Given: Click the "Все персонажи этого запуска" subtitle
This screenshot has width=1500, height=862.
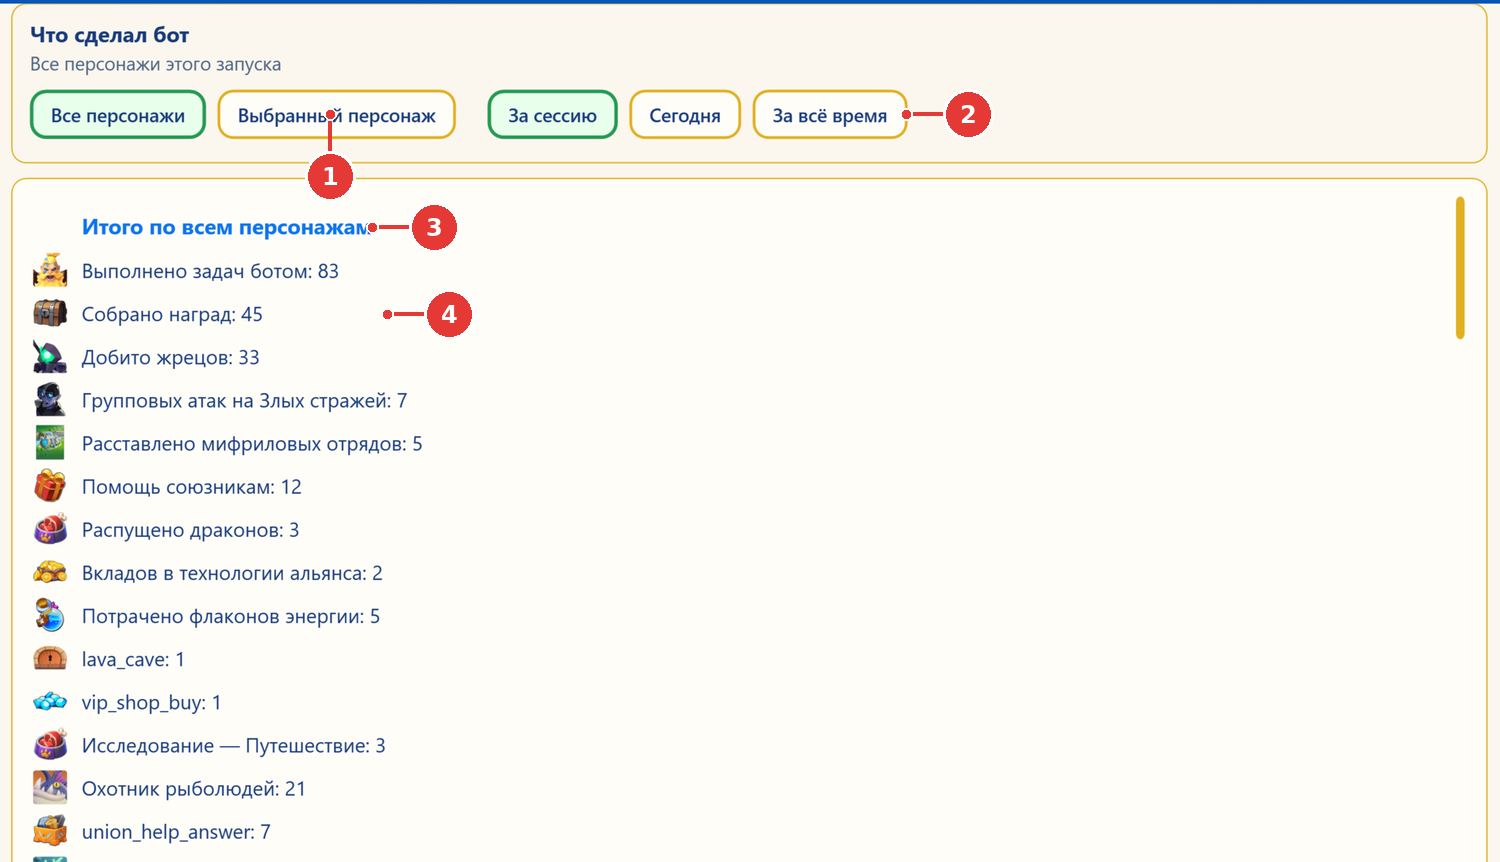Looking at the screenshot, I should (x=155, y=64).
